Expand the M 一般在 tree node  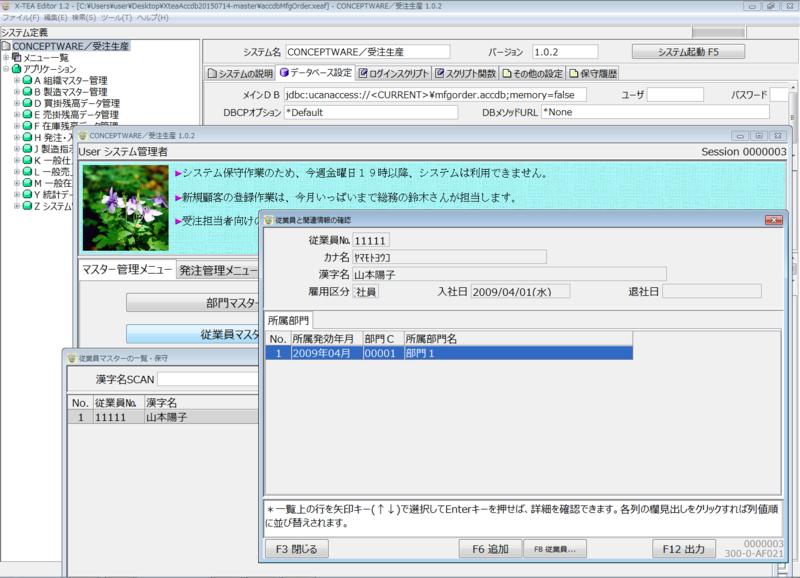coord(17,183)
